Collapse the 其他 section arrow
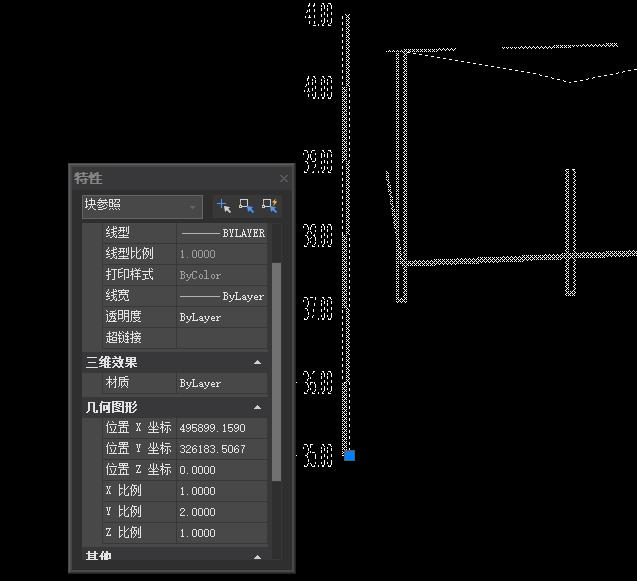637x581 pixels. click(x=257, y=557)
